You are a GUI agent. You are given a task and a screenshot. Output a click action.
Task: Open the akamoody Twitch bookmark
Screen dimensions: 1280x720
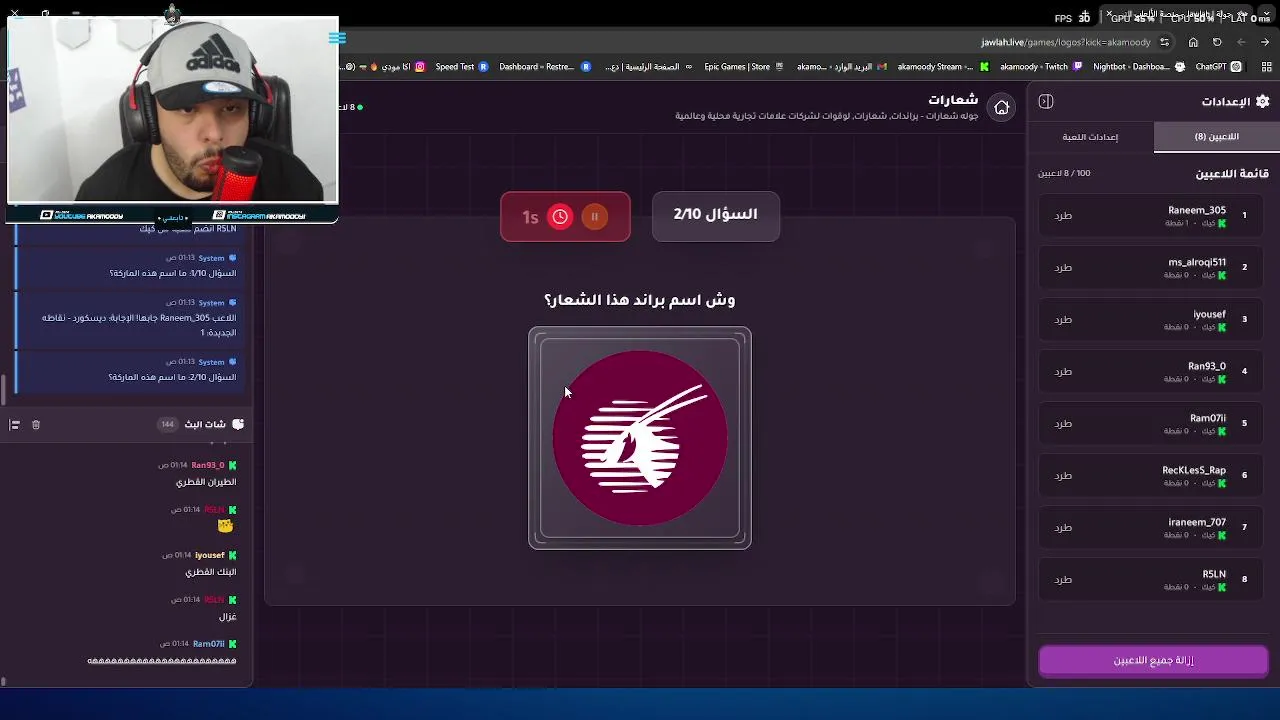(1041, 67)
